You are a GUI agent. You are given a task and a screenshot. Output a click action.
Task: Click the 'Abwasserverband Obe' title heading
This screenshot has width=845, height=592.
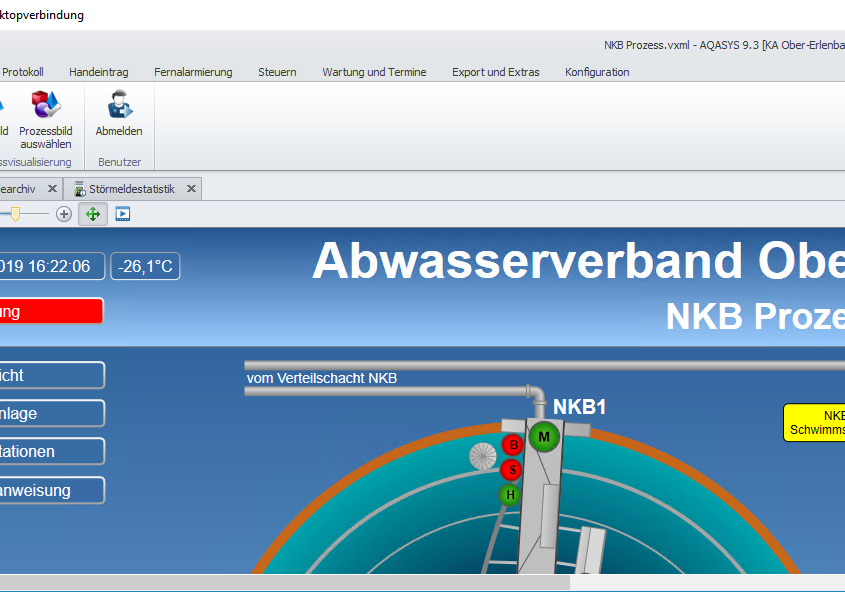[578, 261]
